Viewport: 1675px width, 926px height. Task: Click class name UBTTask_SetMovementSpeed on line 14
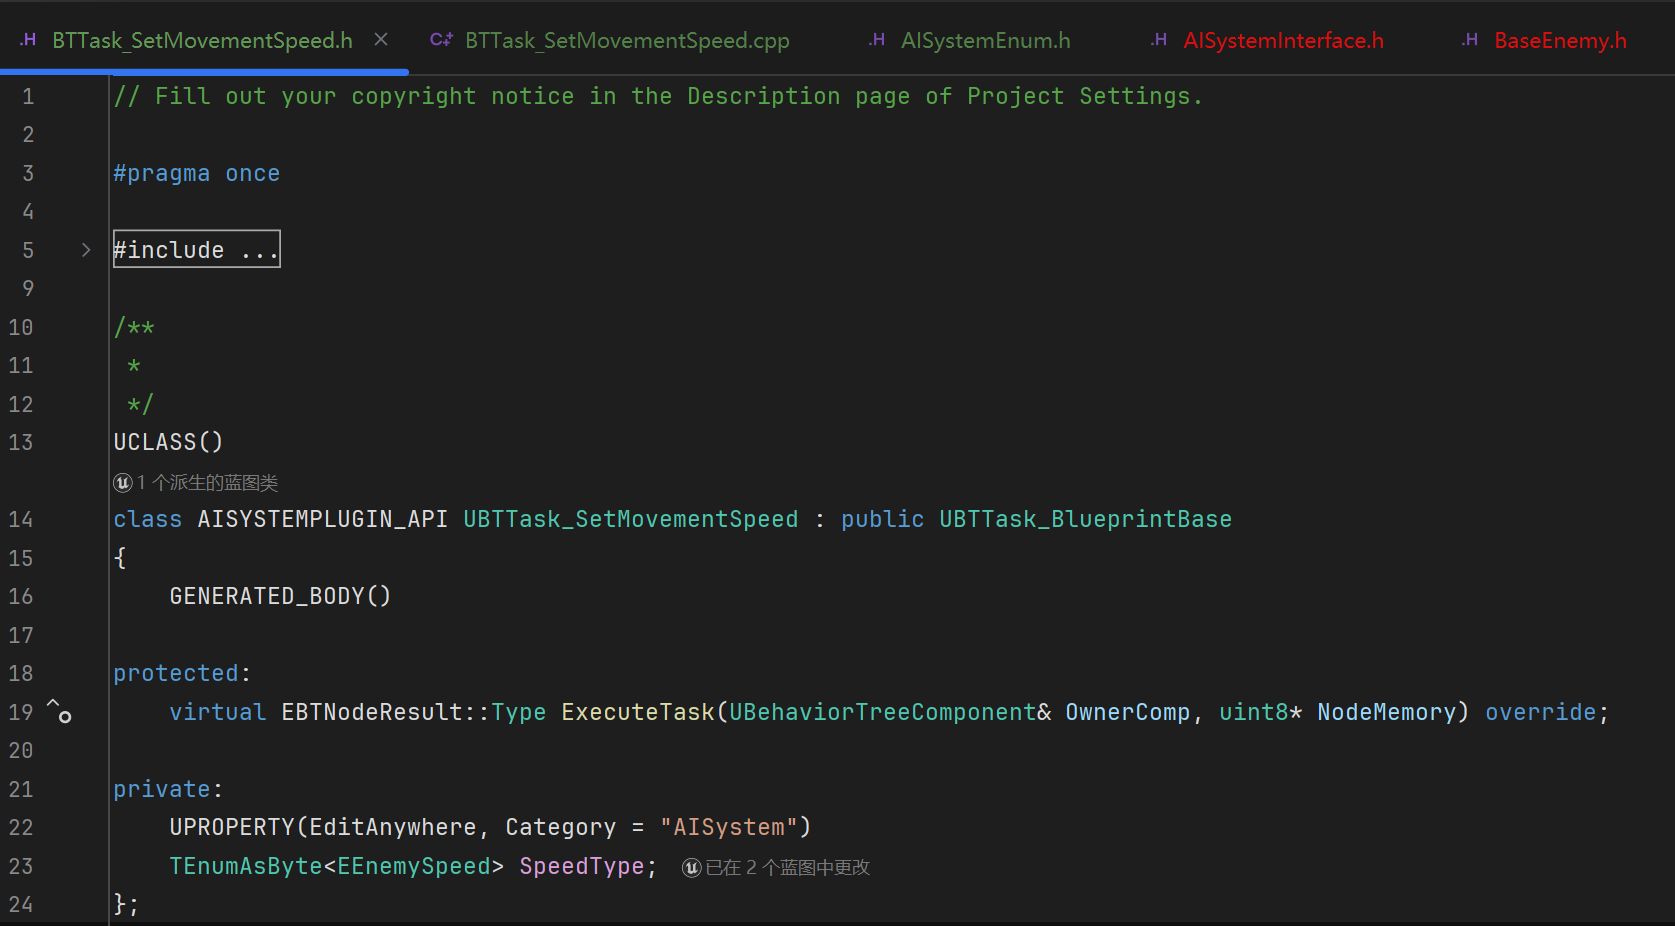(631, 519)
